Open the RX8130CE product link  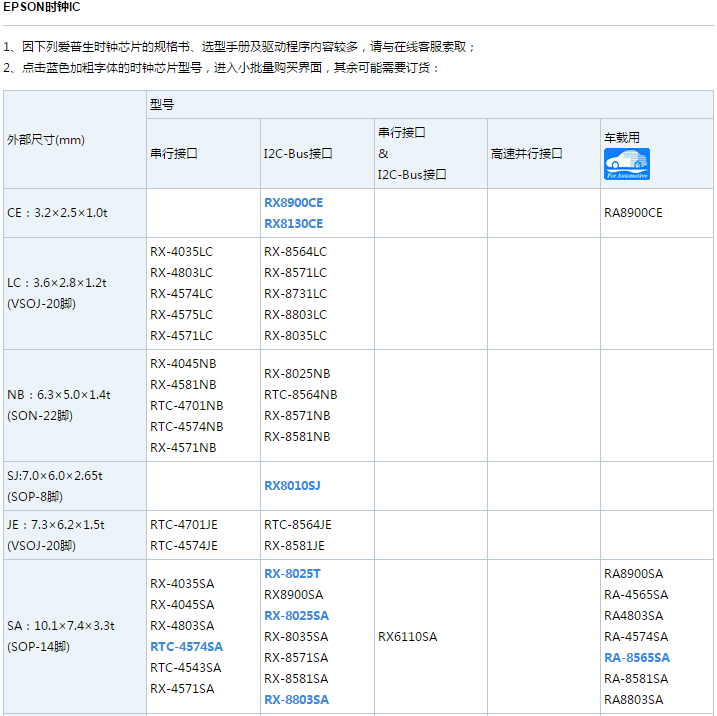click(x=293, y=223)
